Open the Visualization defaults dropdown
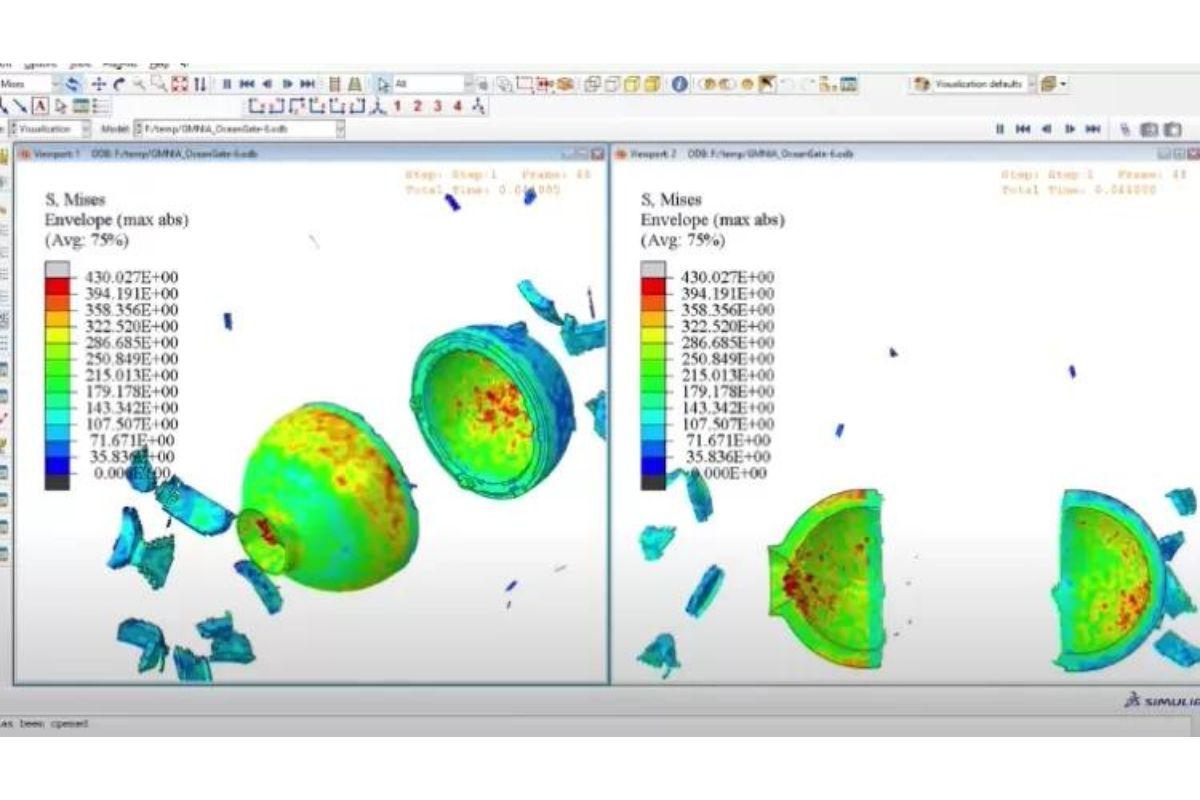1200x800 pixels. tap(1028, 85)
